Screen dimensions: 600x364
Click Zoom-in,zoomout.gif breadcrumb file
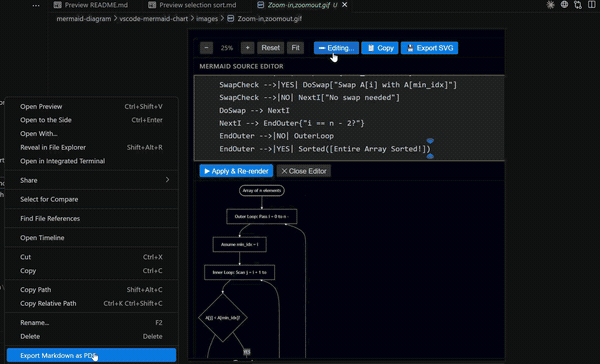pos(269,18)
